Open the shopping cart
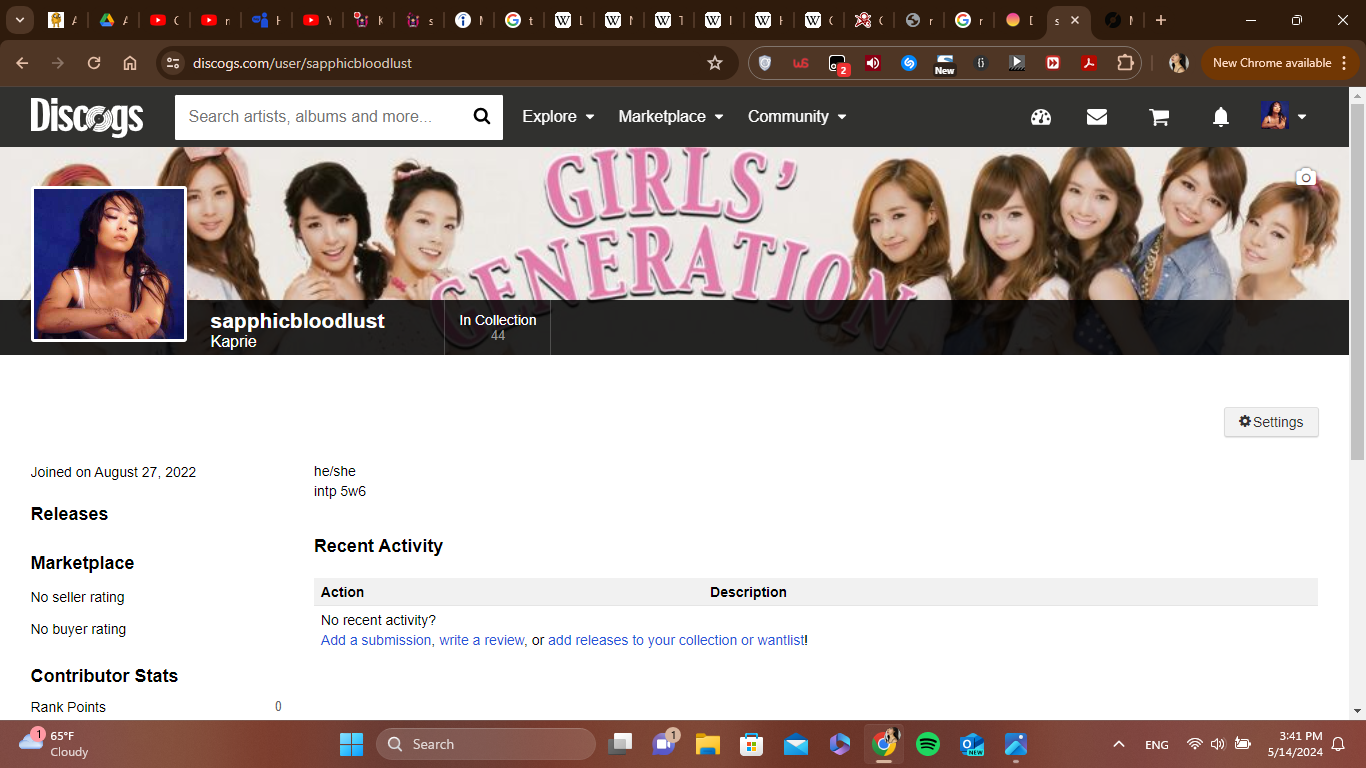Screen dimensions: 1366x768 point(1159,117)
